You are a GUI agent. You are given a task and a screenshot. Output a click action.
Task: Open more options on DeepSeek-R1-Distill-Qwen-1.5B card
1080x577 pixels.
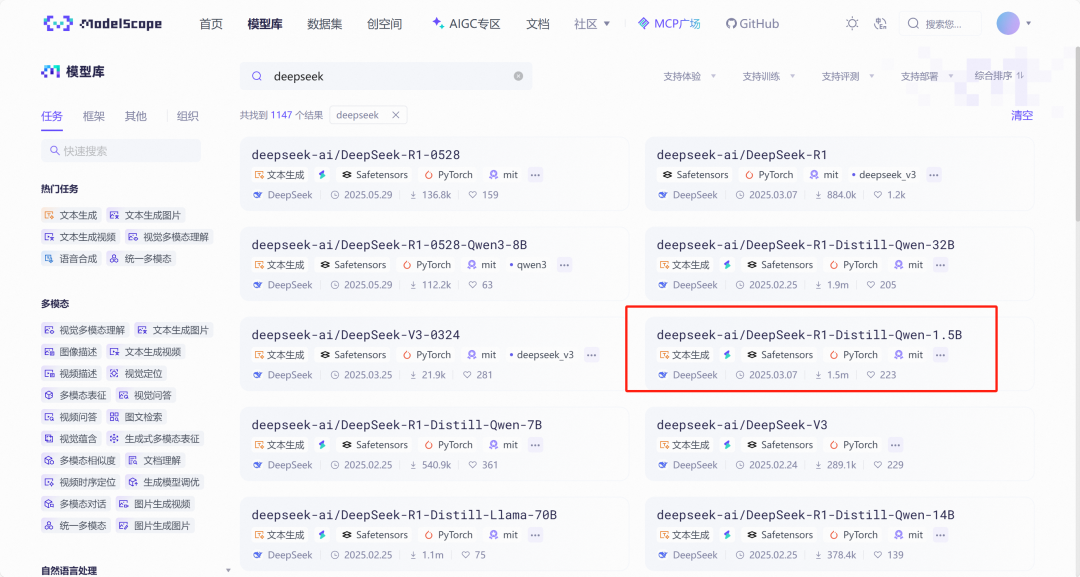pyautogui.click(x=940, y=355)
